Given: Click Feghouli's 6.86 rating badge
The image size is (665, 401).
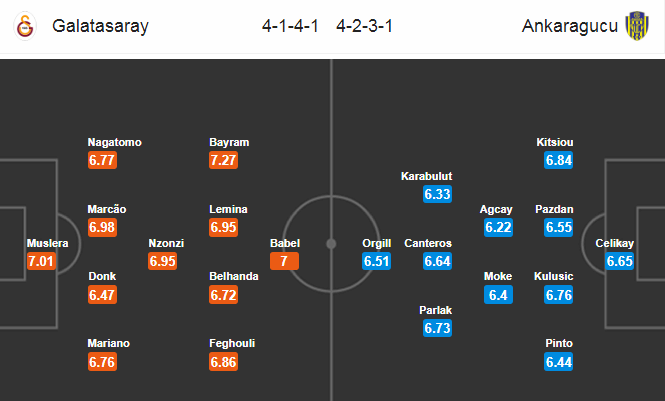Looking at the screenshot, I should 224,362.
